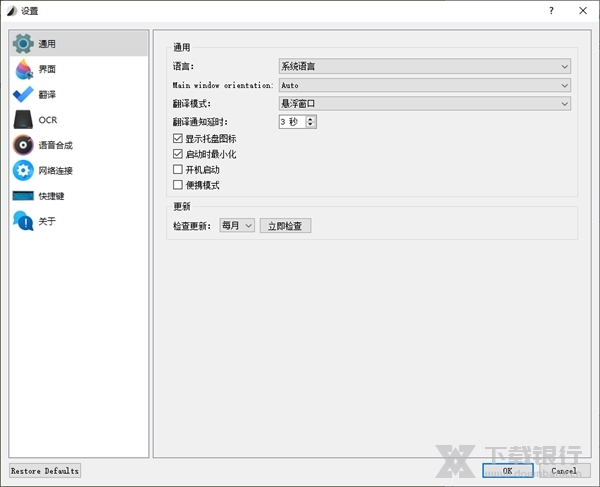The image size is (600, 487).
Task: Select the 快捷键 keyboard icon
Action: pos(23,196)
